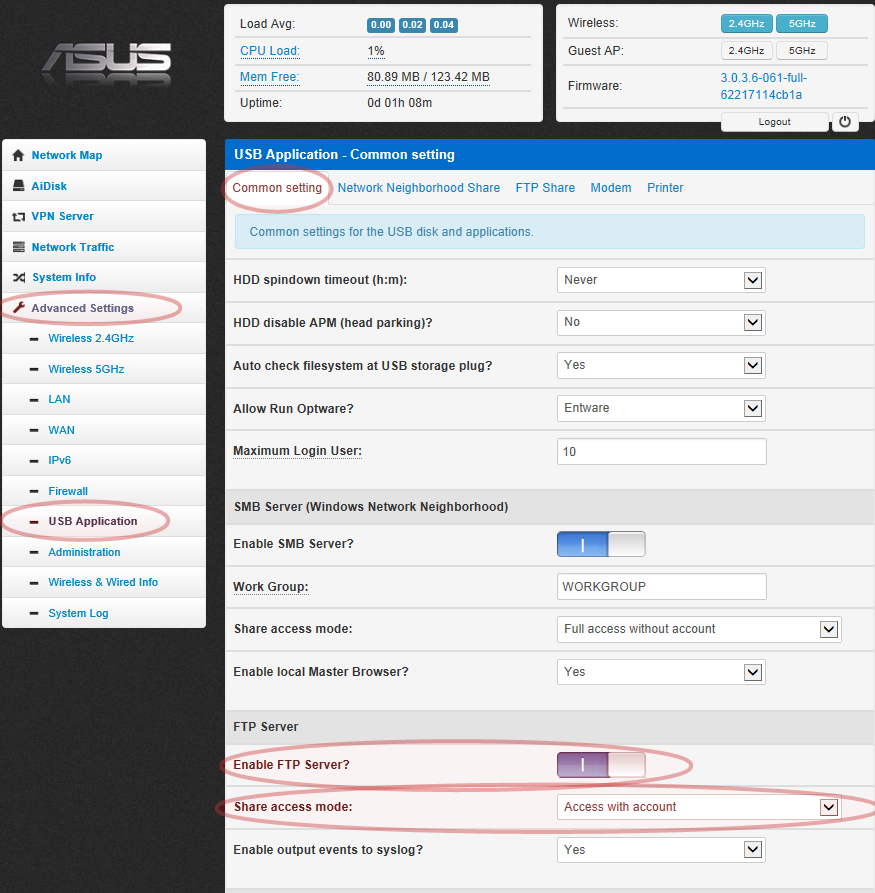This screenshot has width=875, height=893.
Task: Open the Allow Run Optware dropdown
Action: (661, 408)
